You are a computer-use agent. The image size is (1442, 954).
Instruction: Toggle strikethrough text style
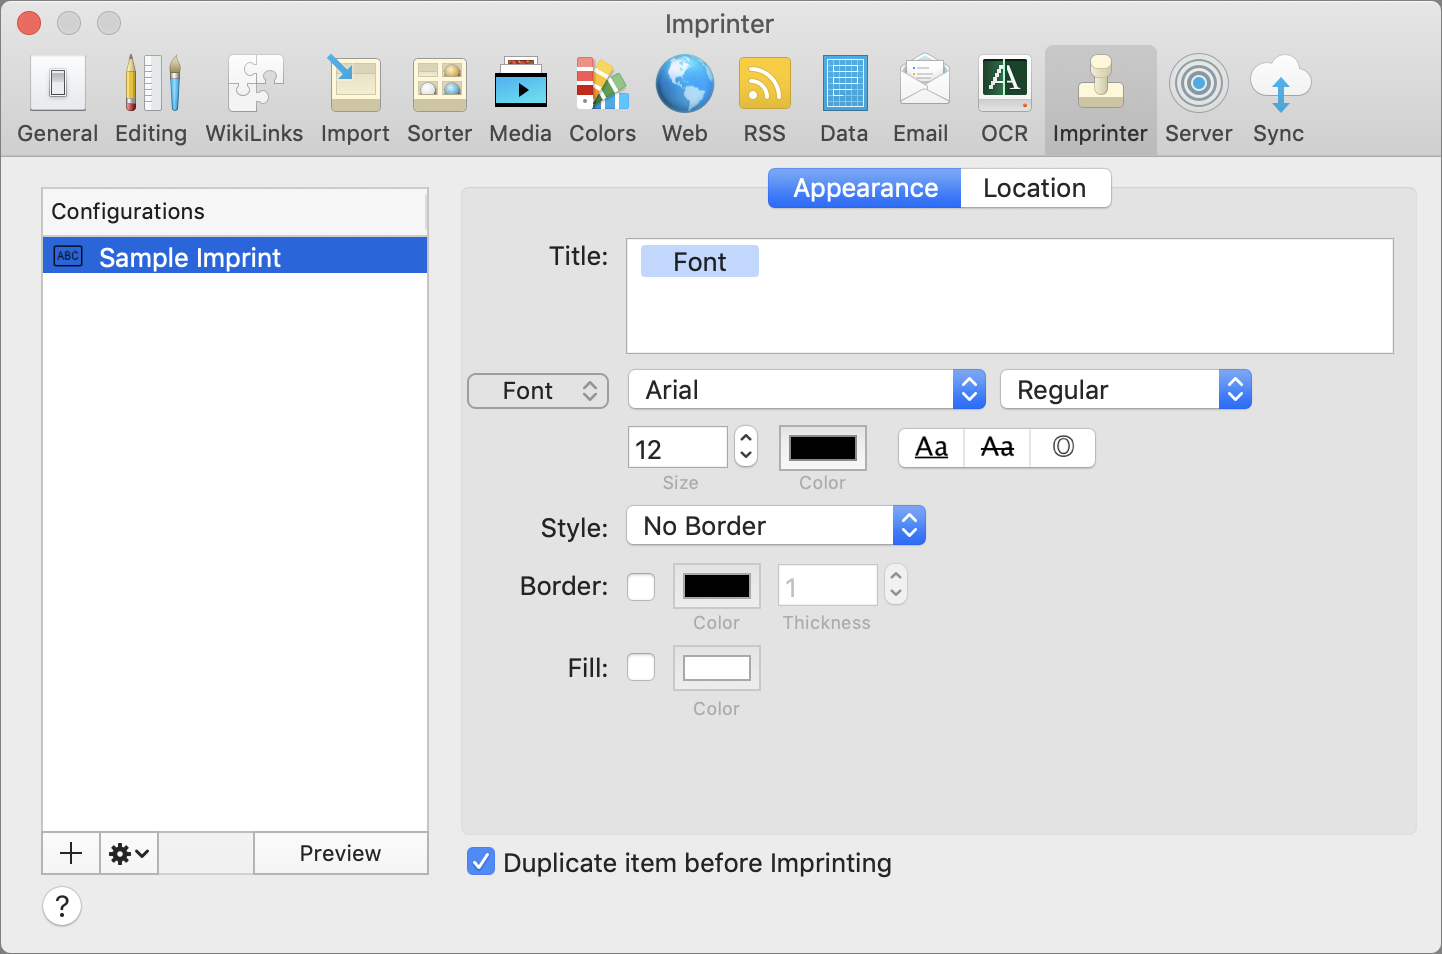click(x=997, y=448)
